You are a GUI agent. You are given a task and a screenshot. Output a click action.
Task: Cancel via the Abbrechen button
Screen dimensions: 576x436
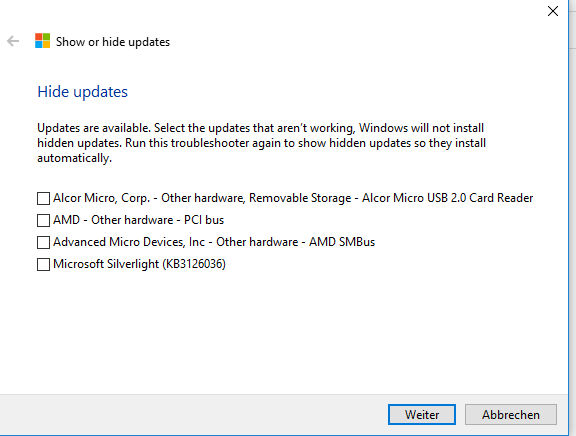[x=511, y=415]
